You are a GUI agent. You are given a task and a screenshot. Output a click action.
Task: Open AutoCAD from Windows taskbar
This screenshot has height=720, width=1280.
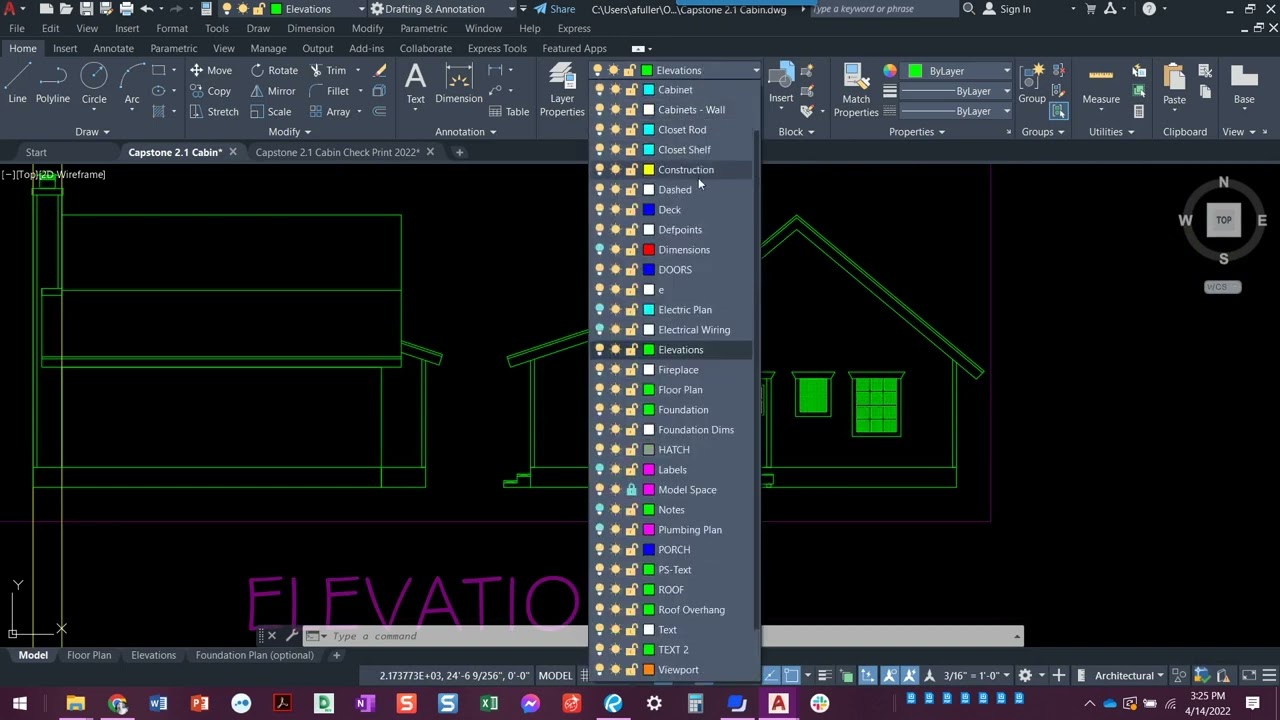(778, 704)
